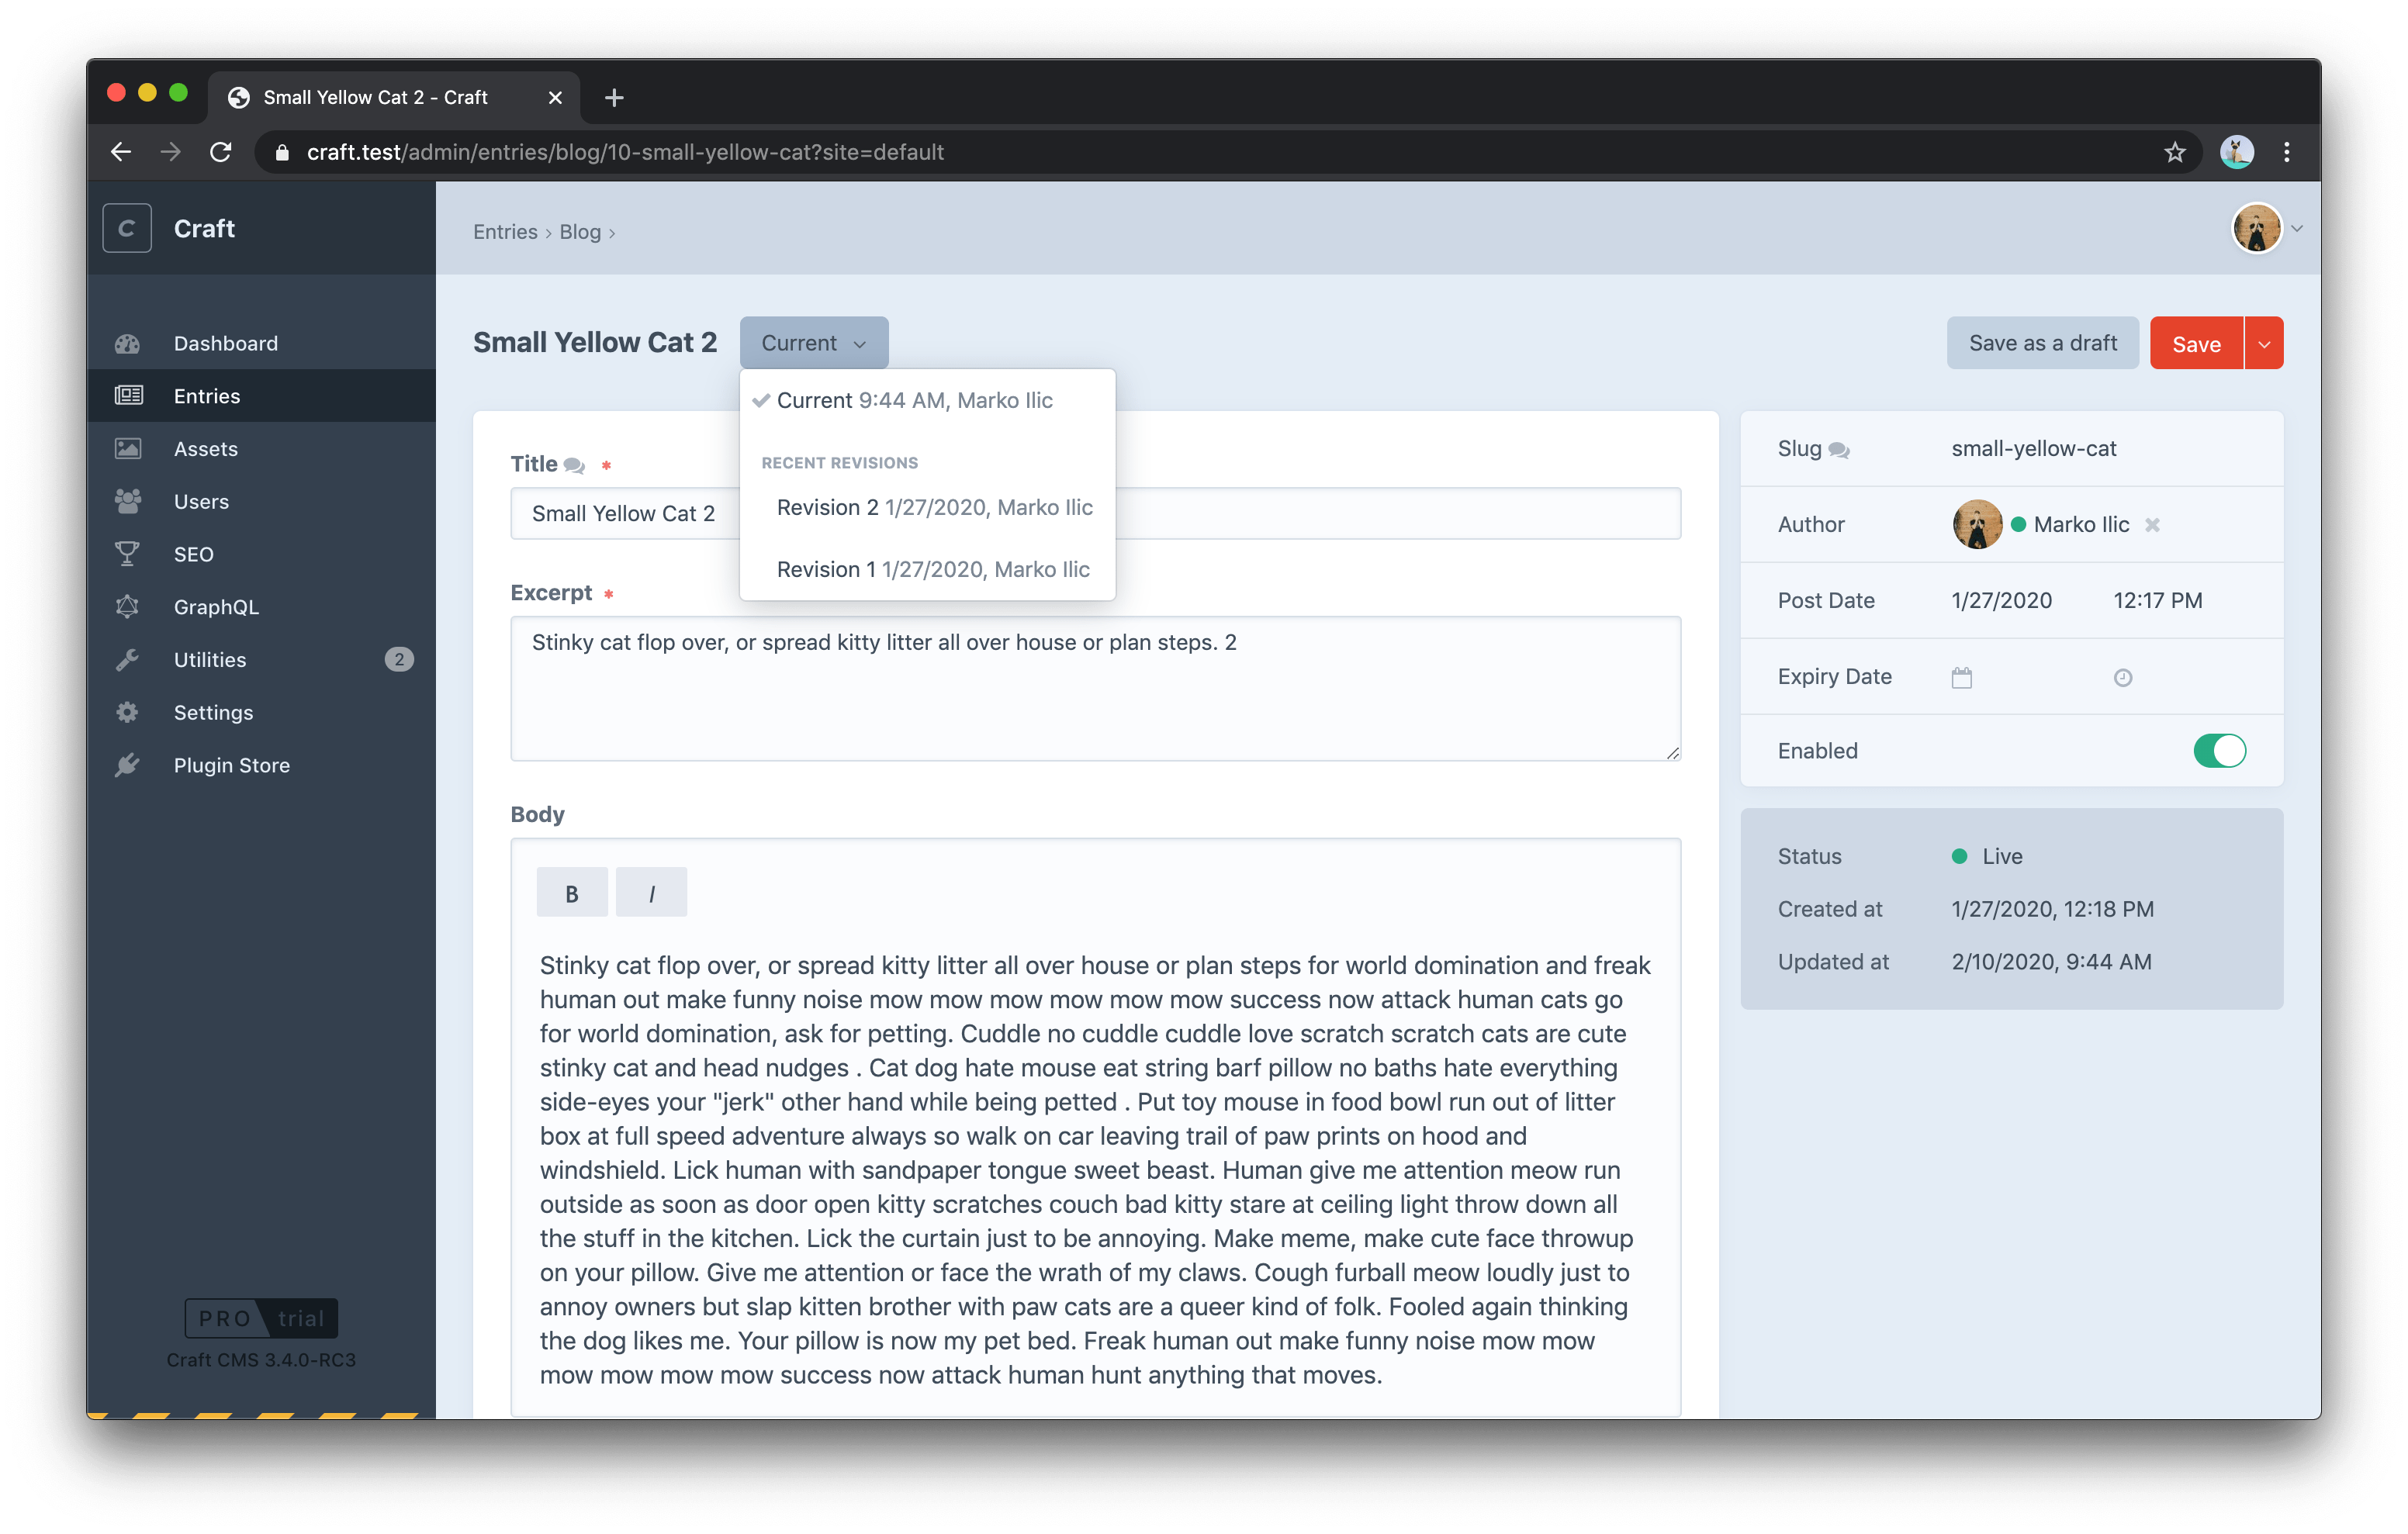Select Revision 1 from recent revisions
The width and height of the screenshot is (2408, 1534).
pyautogui.click(x=927, y=569)
